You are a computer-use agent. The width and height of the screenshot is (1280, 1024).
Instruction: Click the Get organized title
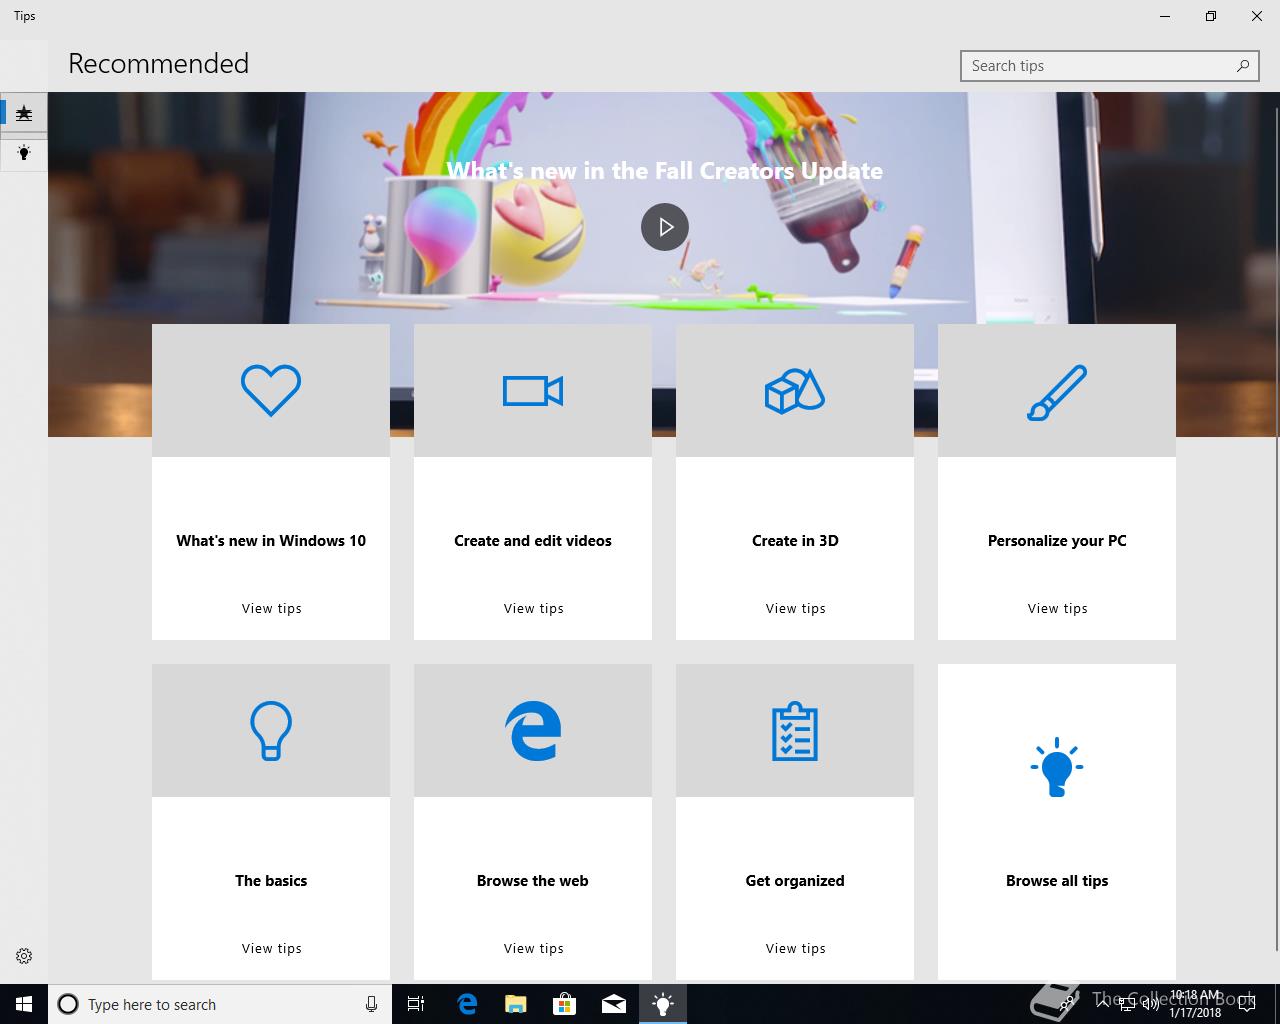click(795, 881)
